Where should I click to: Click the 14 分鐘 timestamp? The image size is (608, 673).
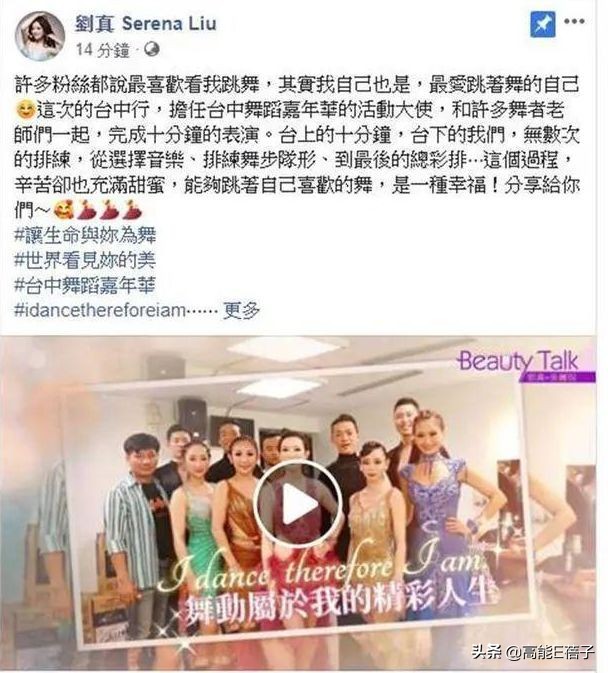[102, 50]
